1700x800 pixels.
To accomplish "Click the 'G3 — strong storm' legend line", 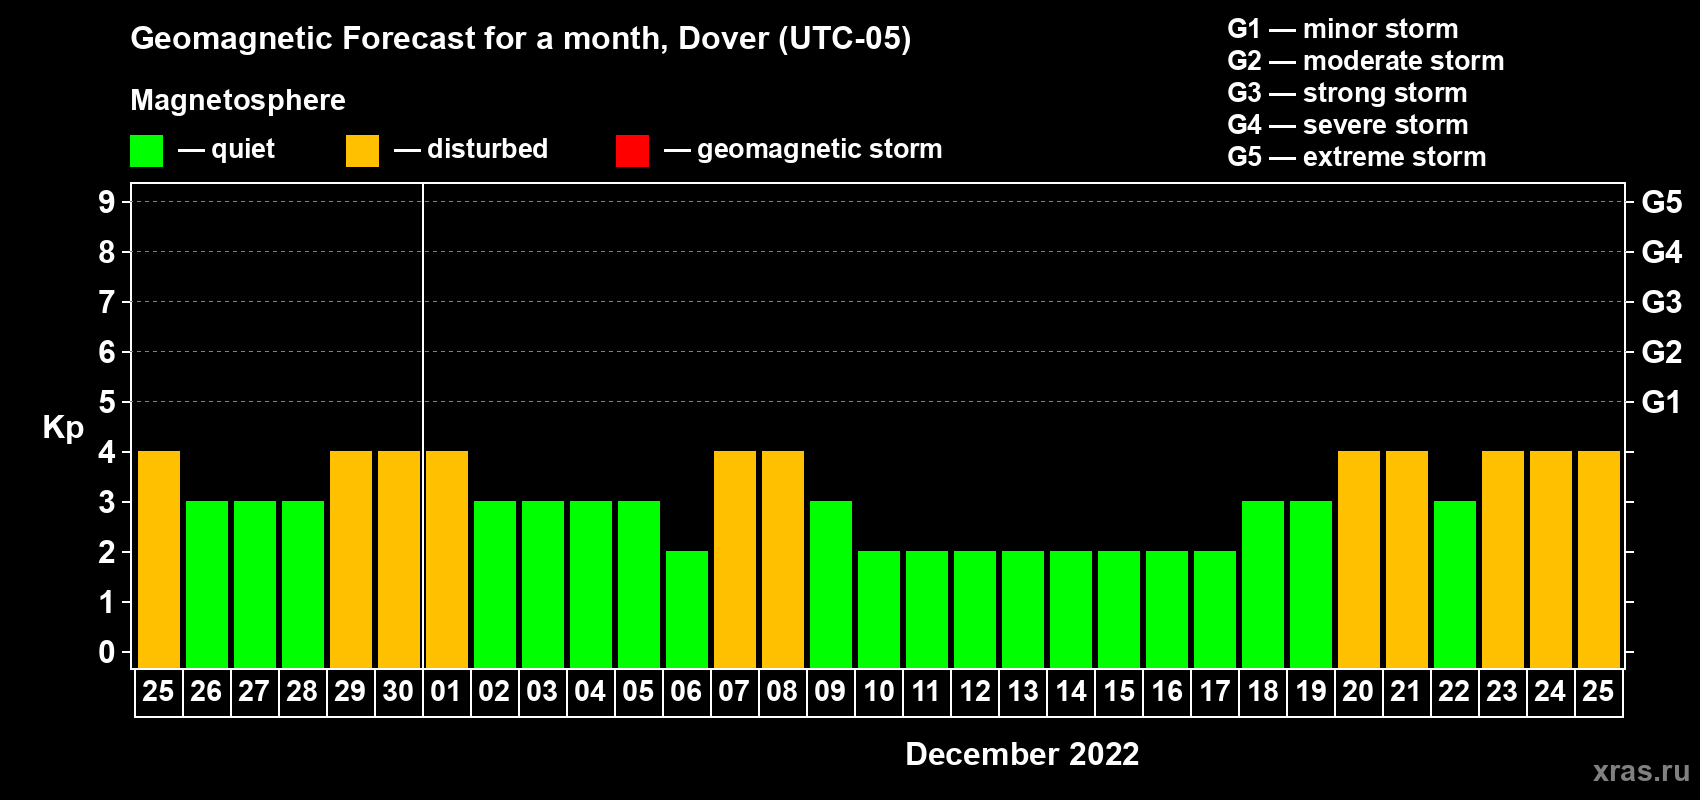I will pos(1347,93).
